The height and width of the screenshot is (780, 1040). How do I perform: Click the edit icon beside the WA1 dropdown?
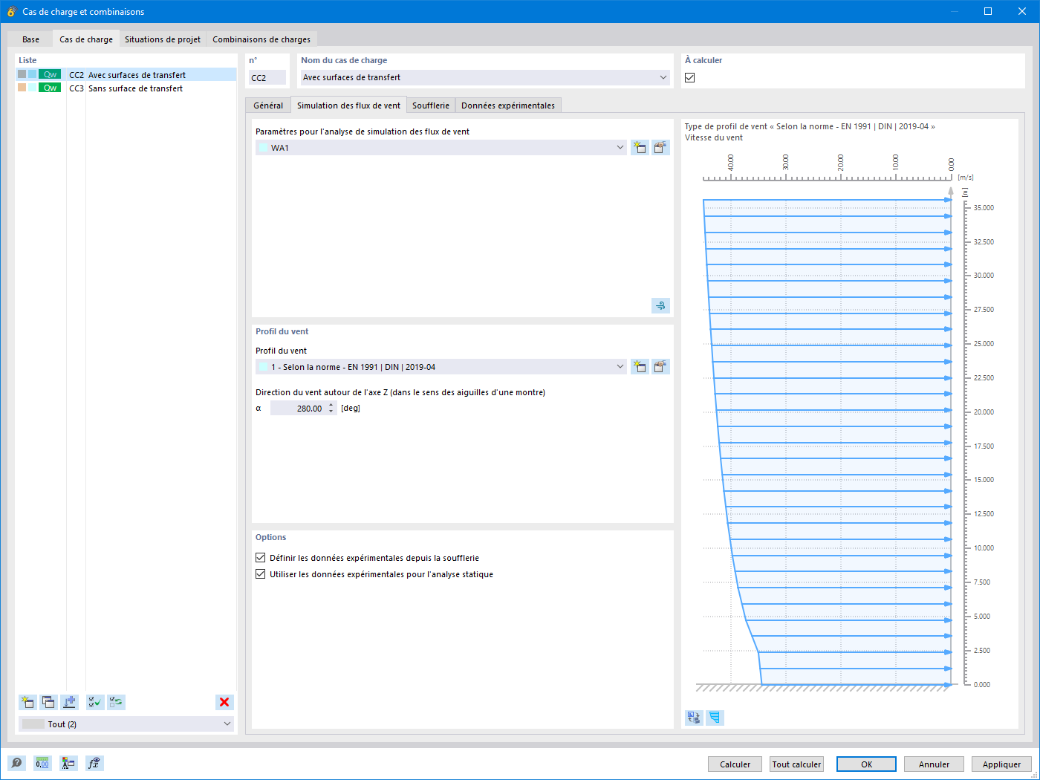pyautogui.click(x=660, y=148)
